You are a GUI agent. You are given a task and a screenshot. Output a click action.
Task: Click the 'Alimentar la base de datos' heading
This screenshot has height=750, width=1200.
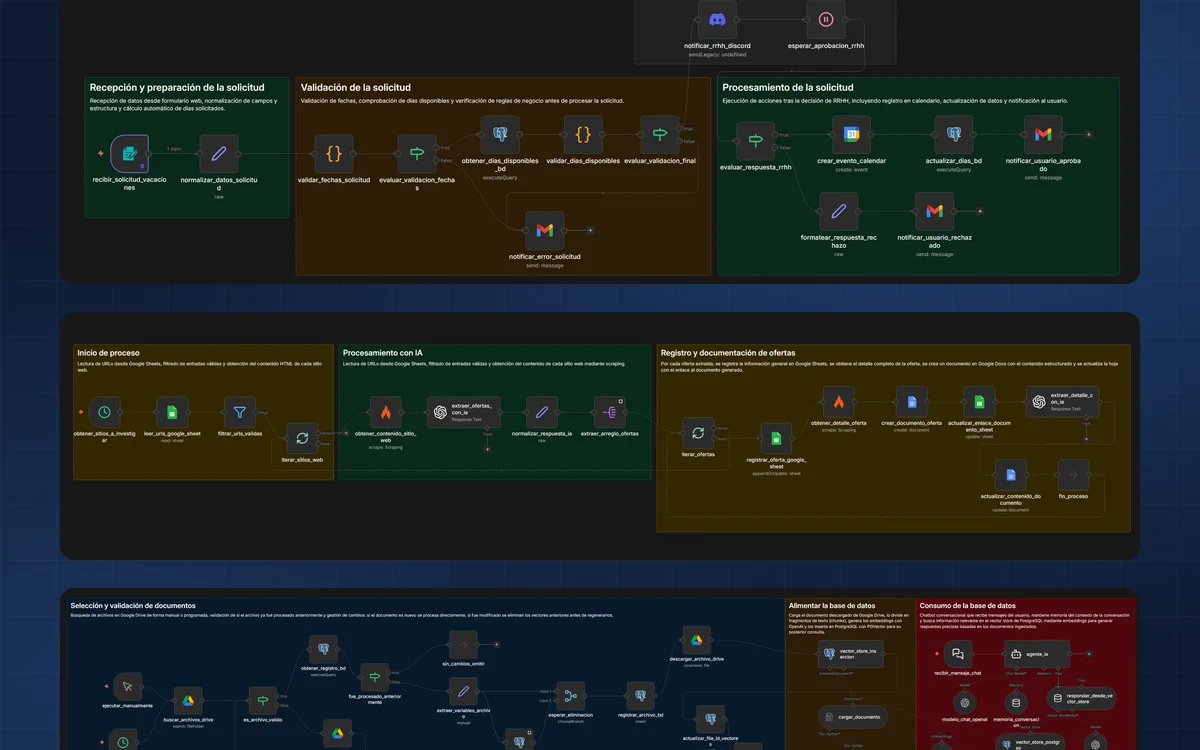[x=832, y=606]
